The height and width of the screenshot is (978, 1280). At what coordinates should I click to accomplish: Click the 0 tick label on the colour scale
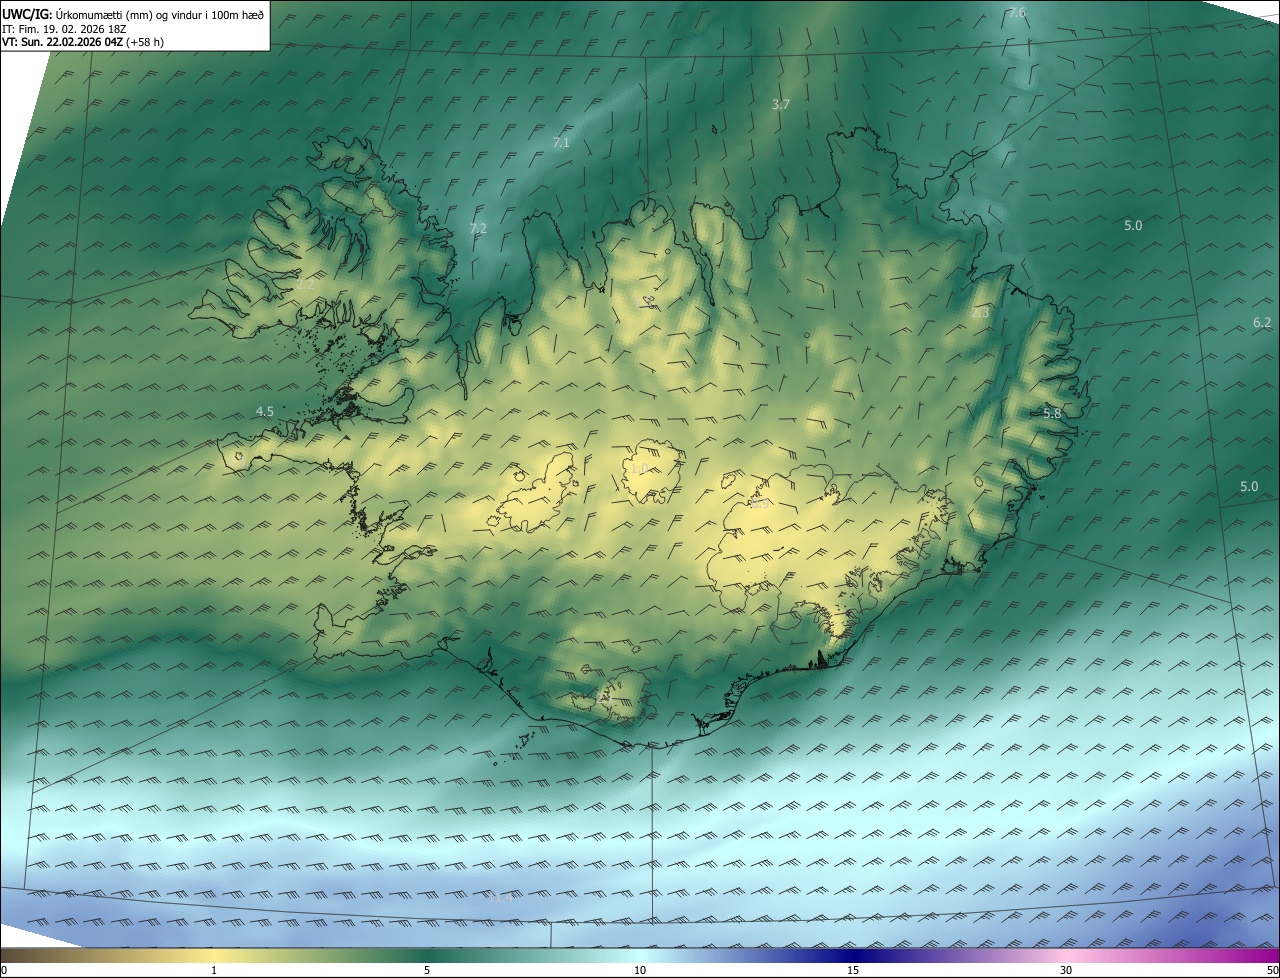point(3,970)
